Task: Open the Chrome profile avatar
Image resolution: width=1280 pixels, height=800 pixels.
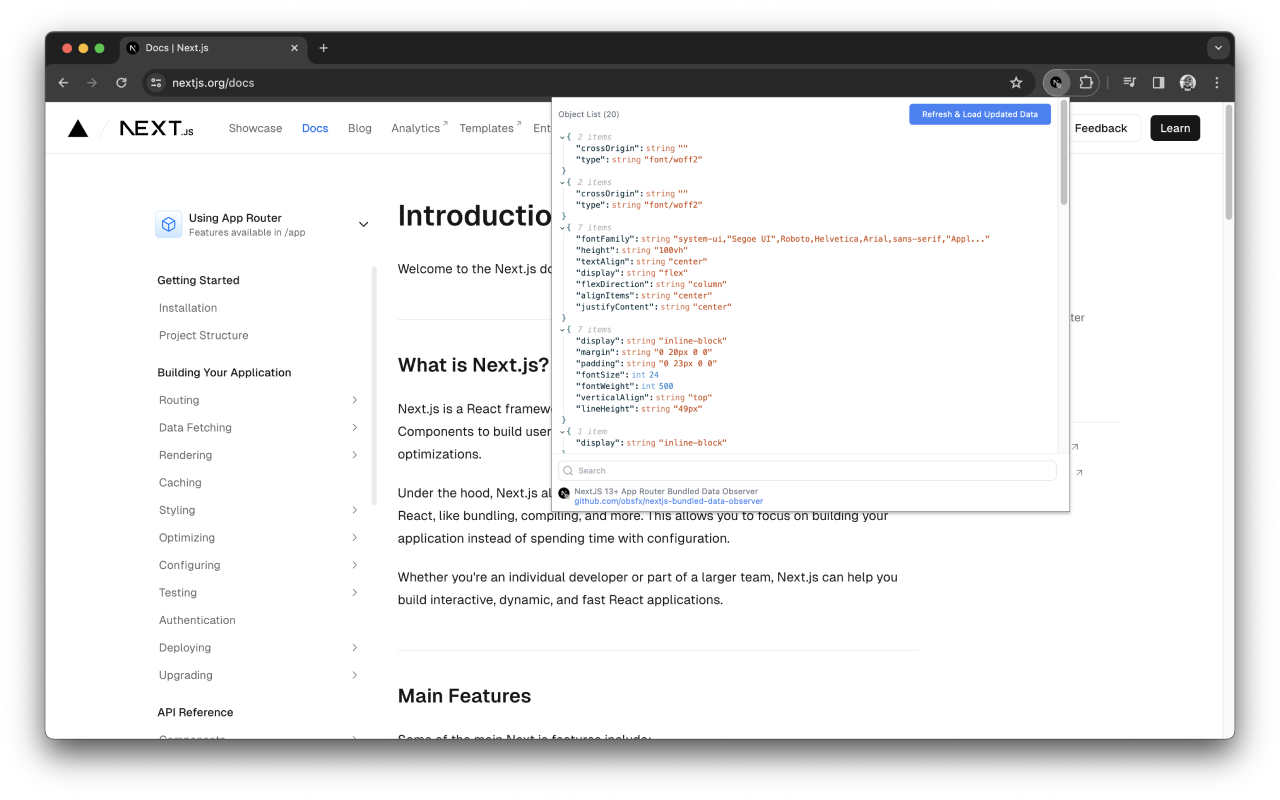Action: click(x=1188, y=83)
